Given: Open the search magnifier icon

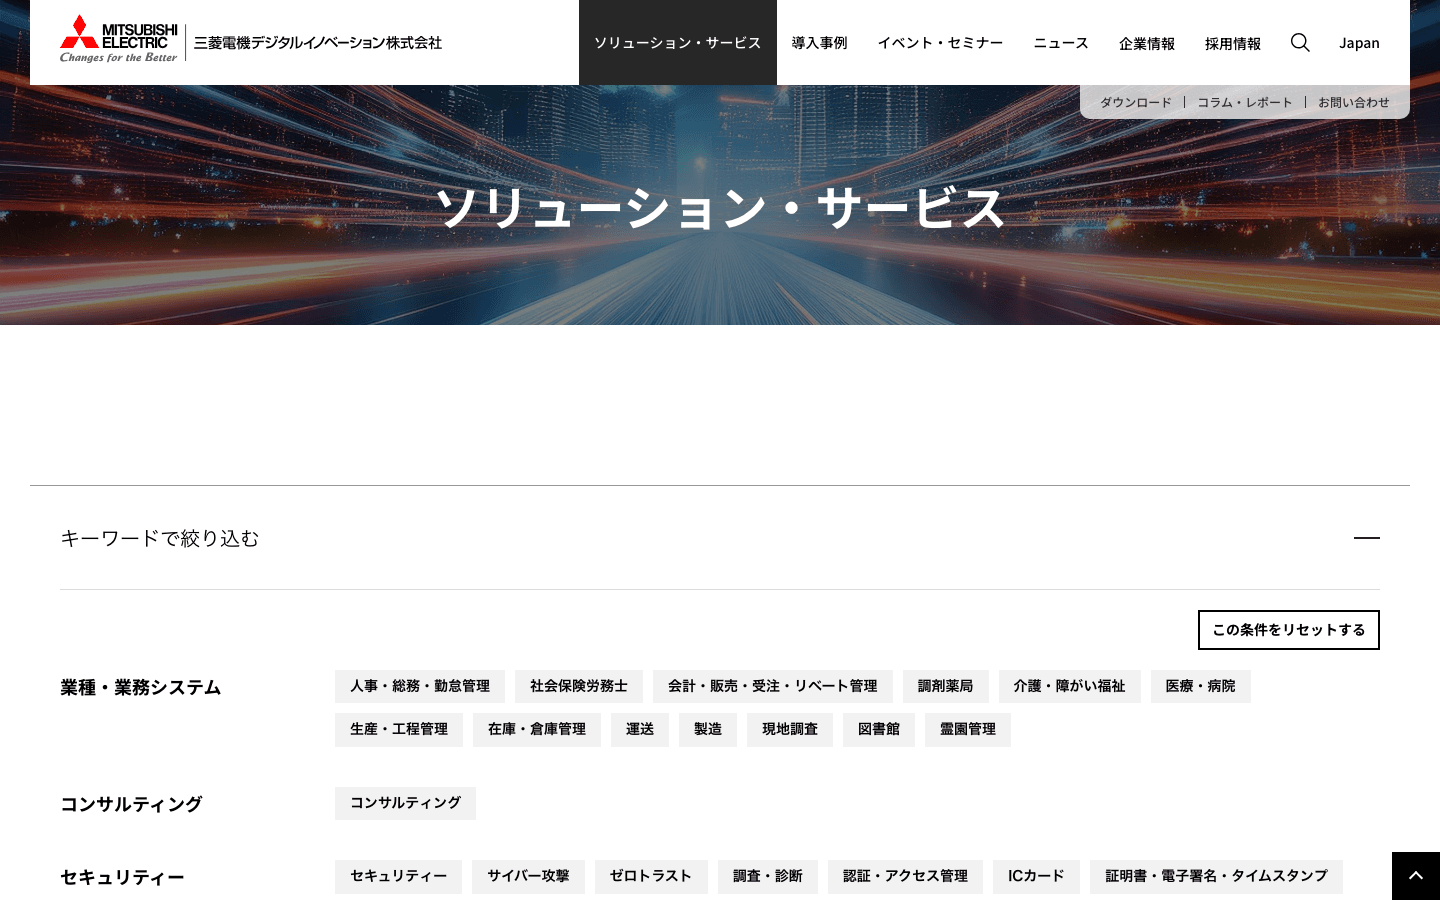Looking at the screenshot, I should click(x=1300, y=42).
